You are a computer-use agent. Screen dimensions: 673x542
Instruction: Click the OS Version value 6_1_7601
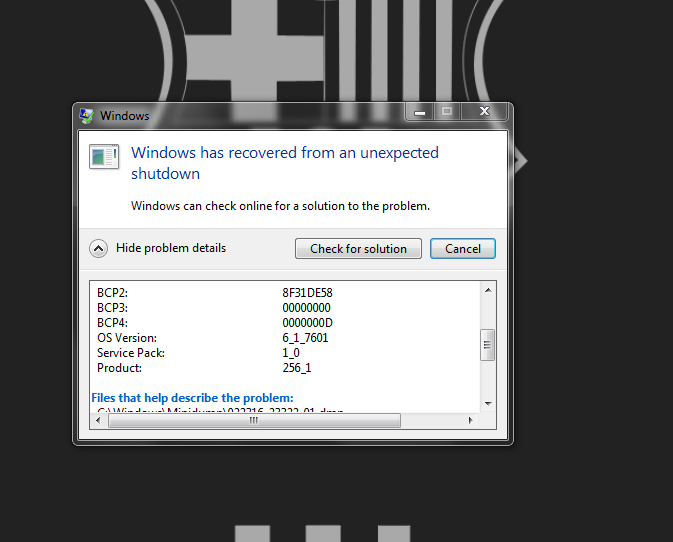305,338
